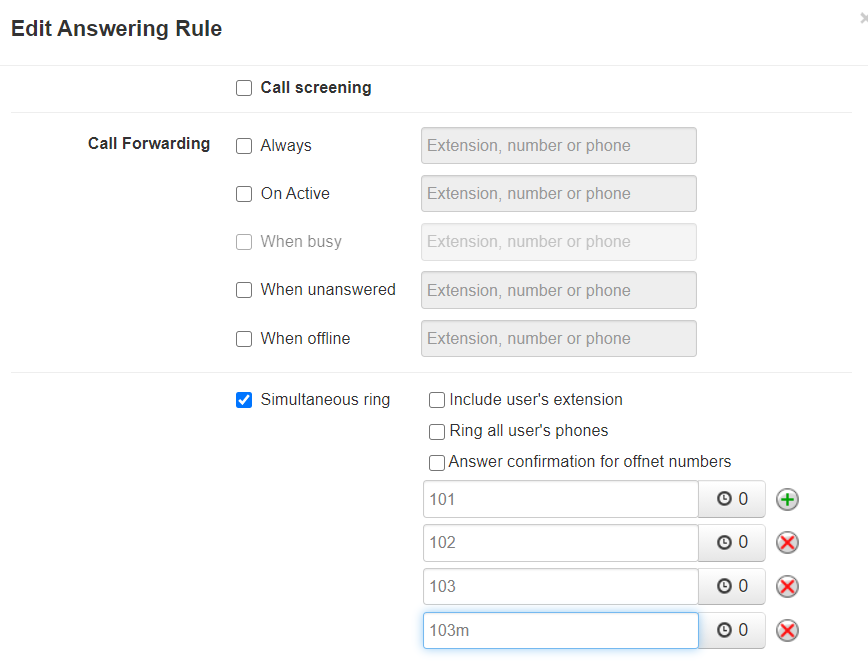Screen dimensions: 868x664
Task: Uncheck Simultaneous ring
Action: [x=244, y=400]
